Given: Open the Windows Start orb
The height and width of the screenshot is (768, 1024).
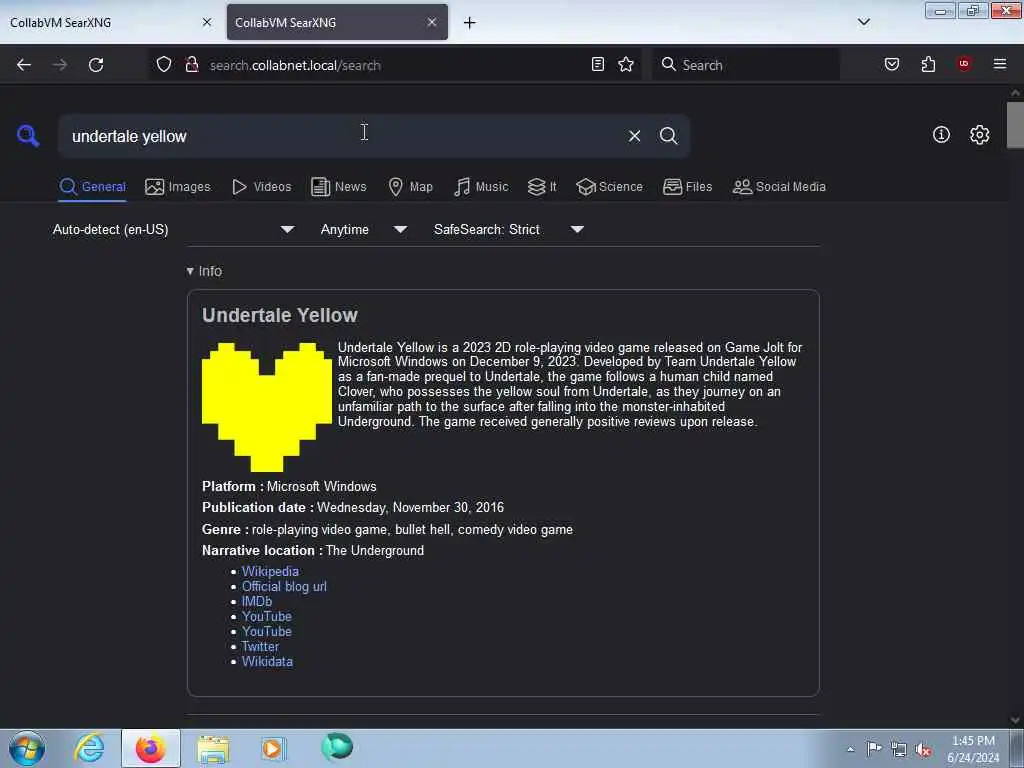Looking at the screenshot, I should click(x=27, y=748).
